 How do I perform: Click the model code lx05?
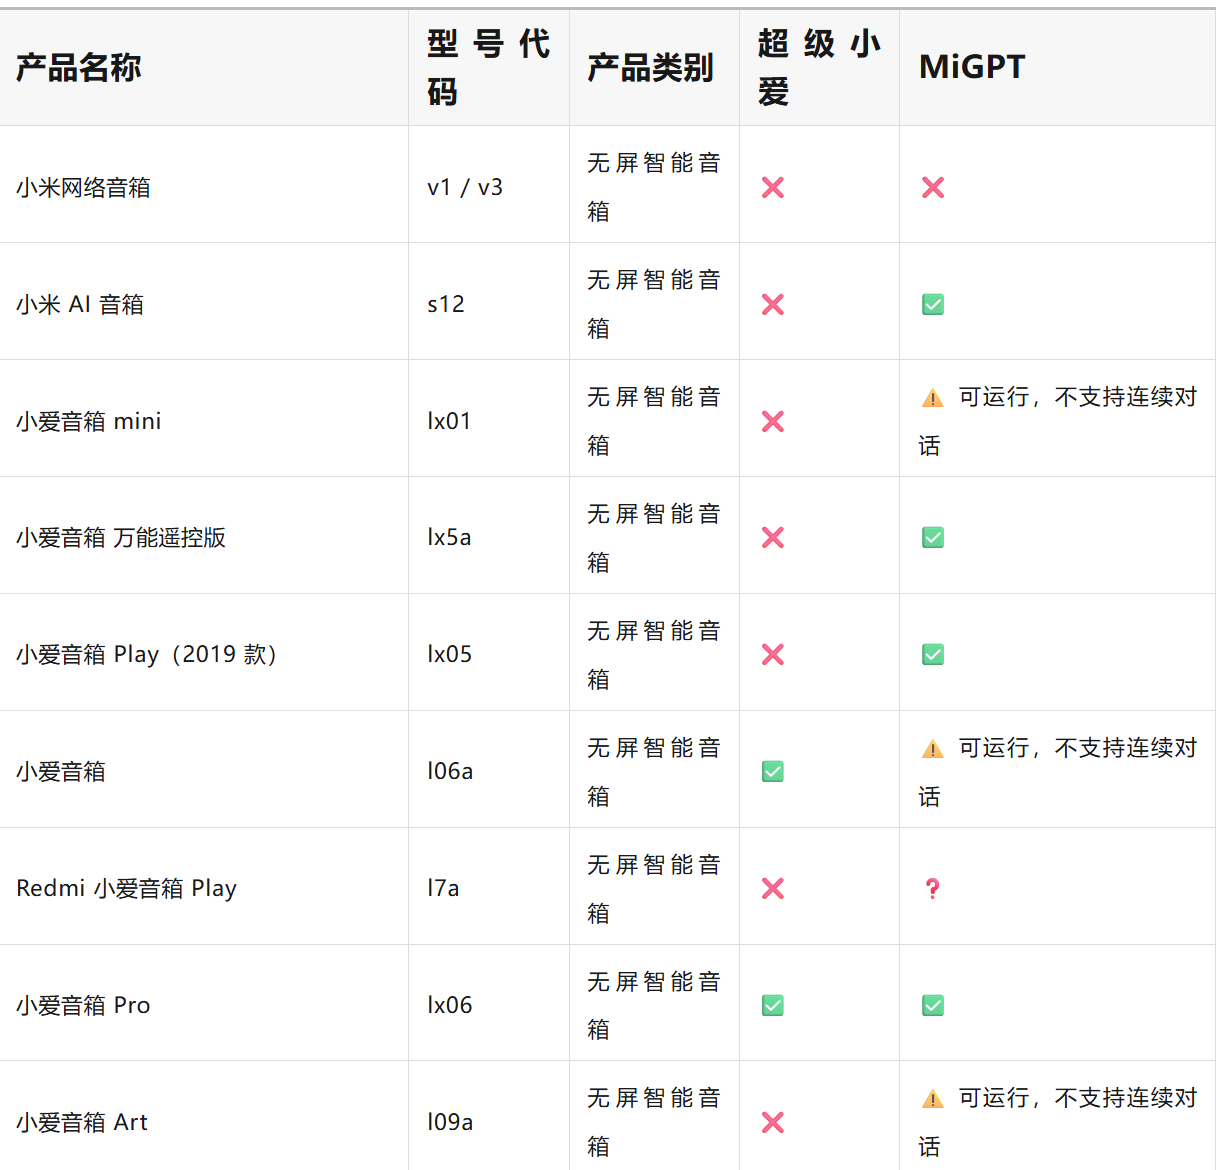click(450, 654)
